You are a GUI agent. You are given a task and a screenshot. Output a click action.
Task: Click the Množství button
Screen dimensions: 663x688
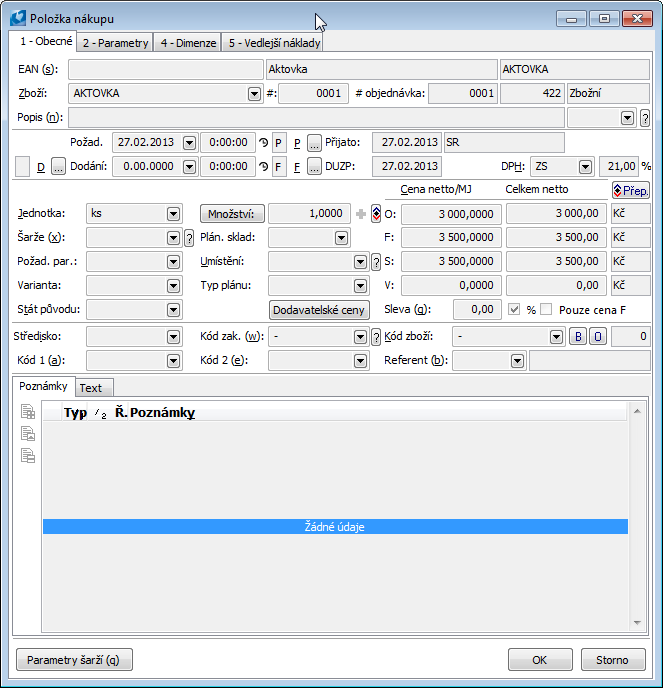pos(232,214)
